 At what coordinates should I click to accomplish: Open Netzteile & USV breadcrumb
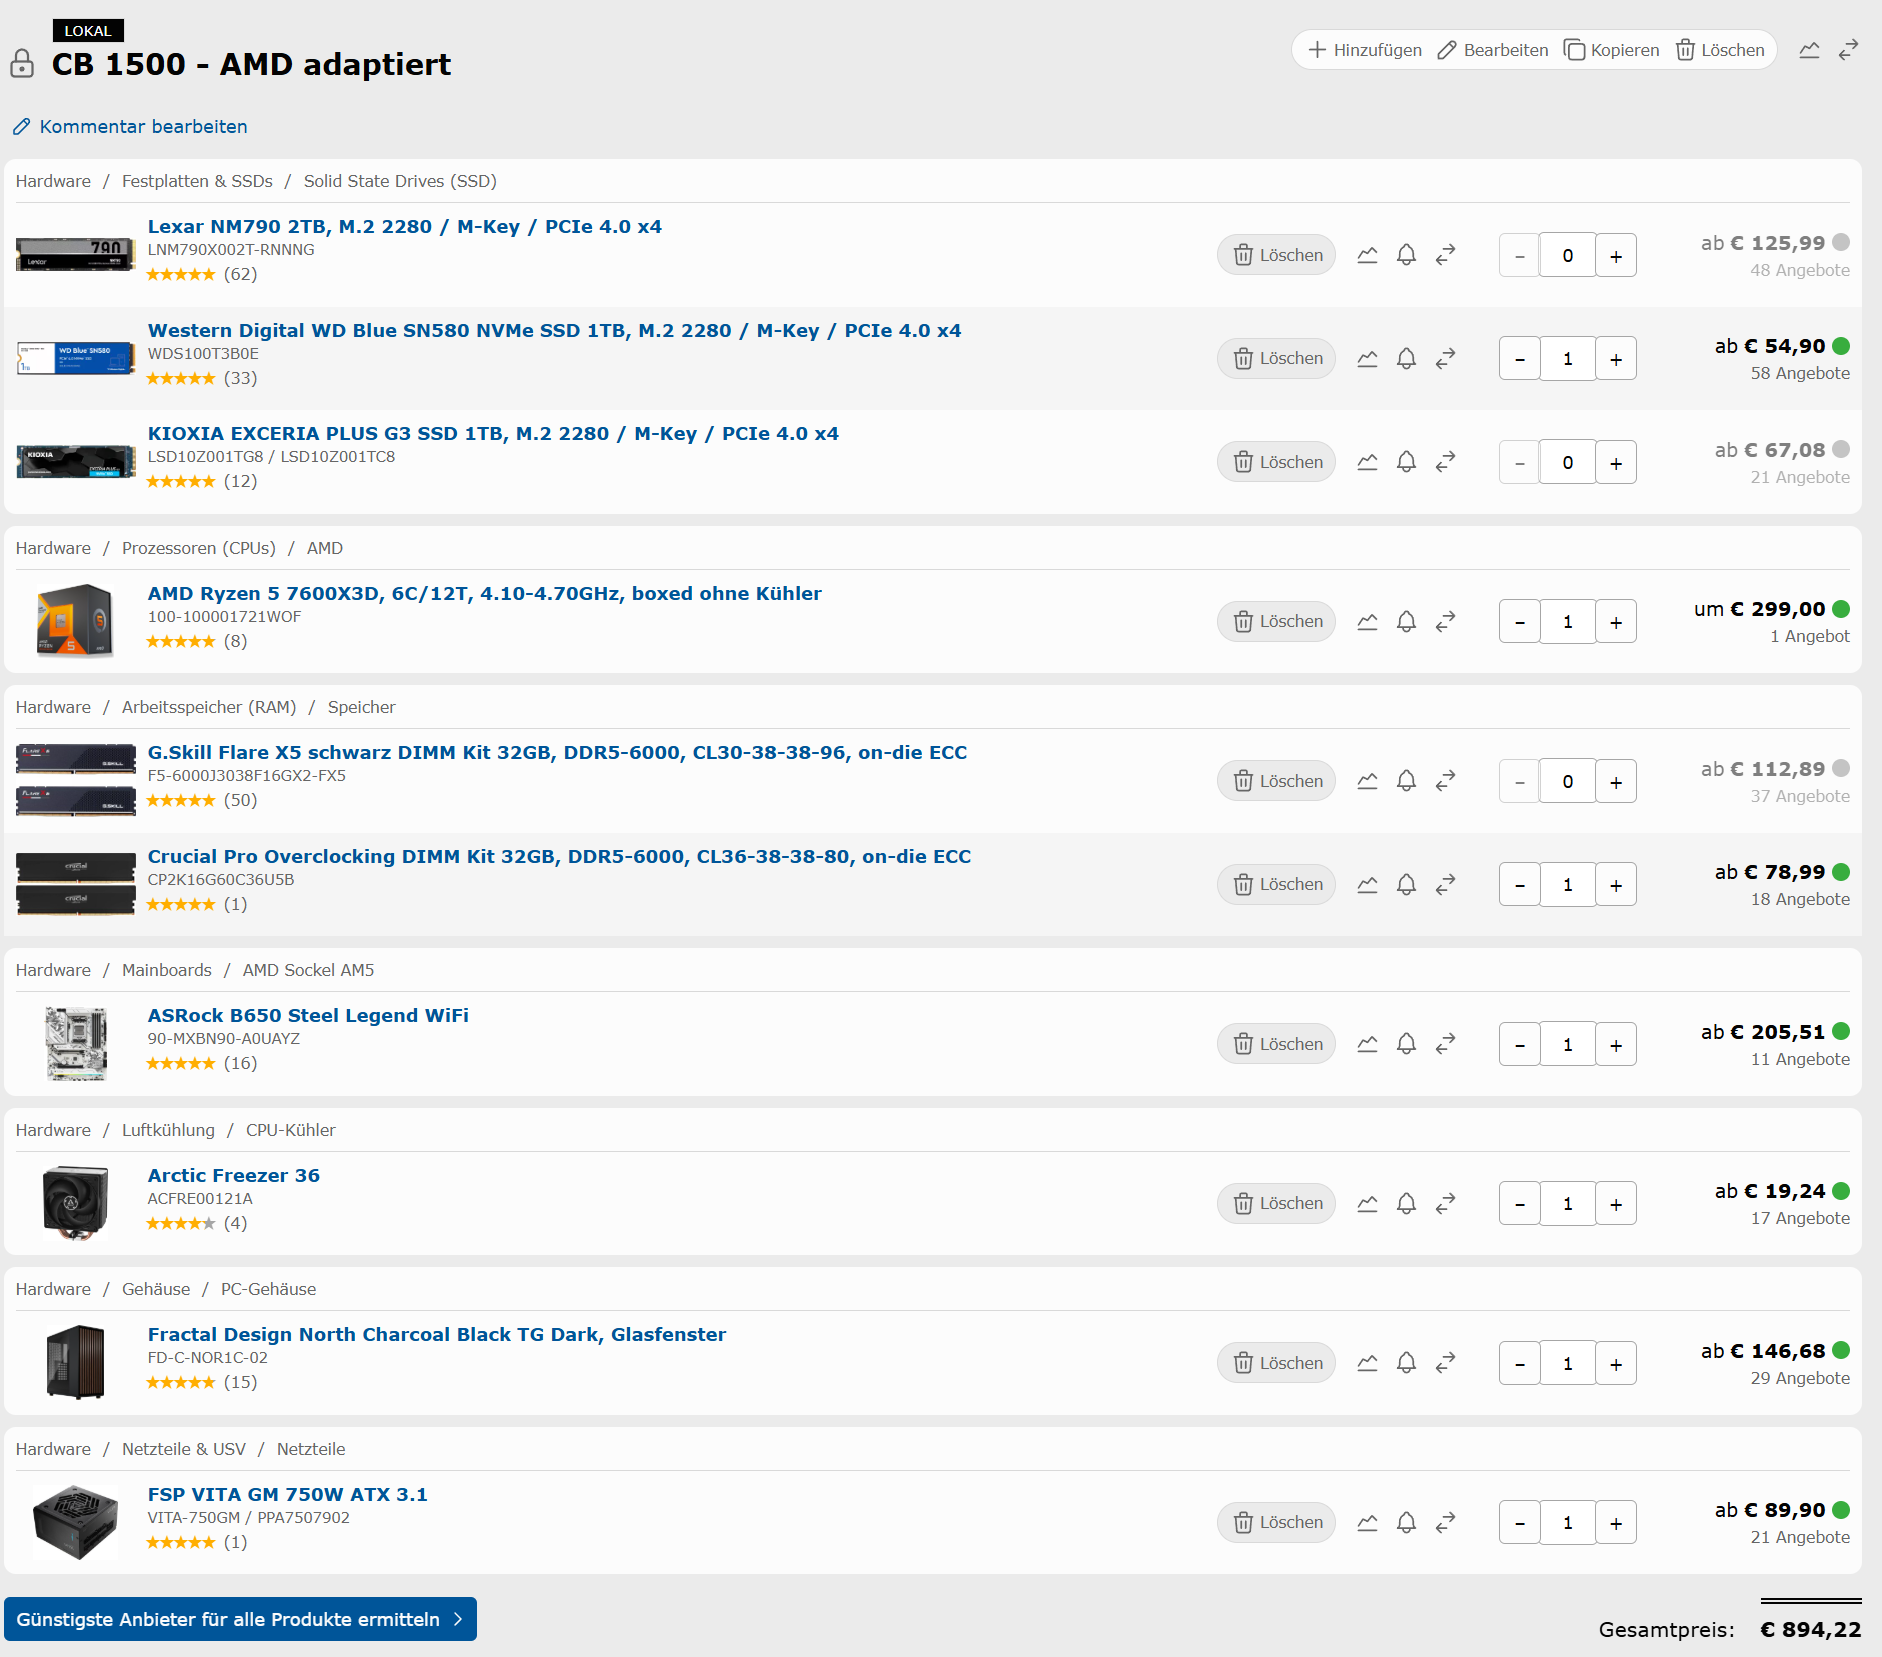click(184, 1449)
